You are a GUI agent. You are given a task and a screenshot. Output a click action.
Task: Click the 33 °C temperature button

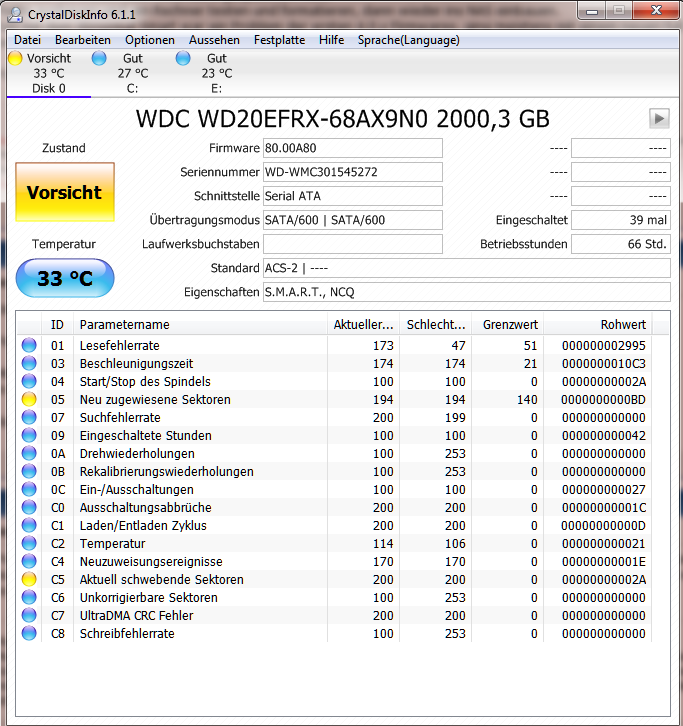[x=65, y=278]
